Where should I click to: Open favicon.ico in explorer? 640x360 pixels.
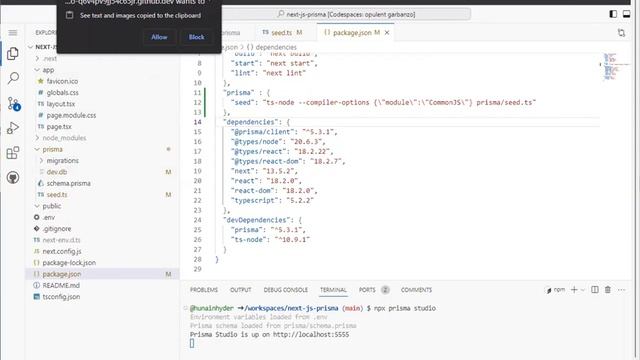tap(62, 81)
